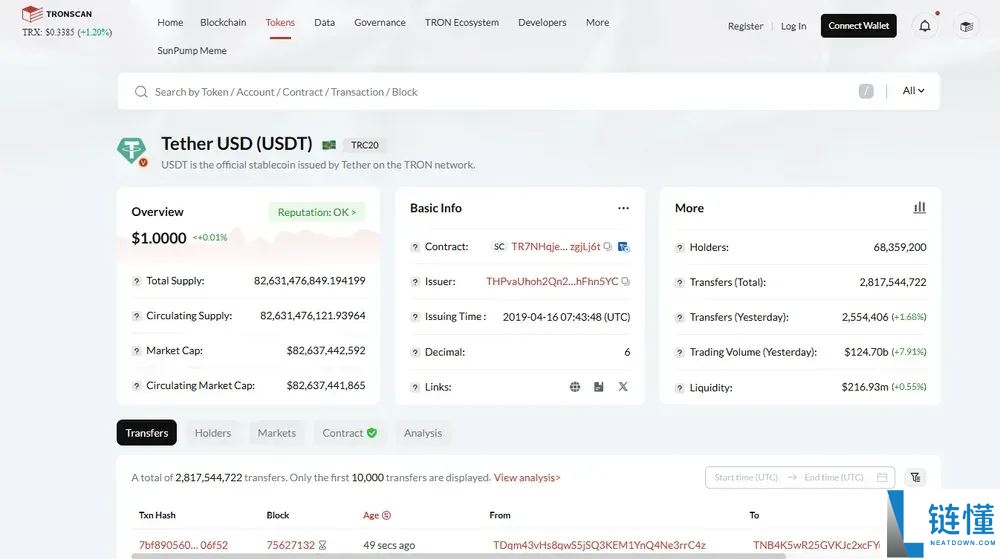Click the Register link
Image resolution: width=1000 pixels, height=559 pixels.
[746, 26]
